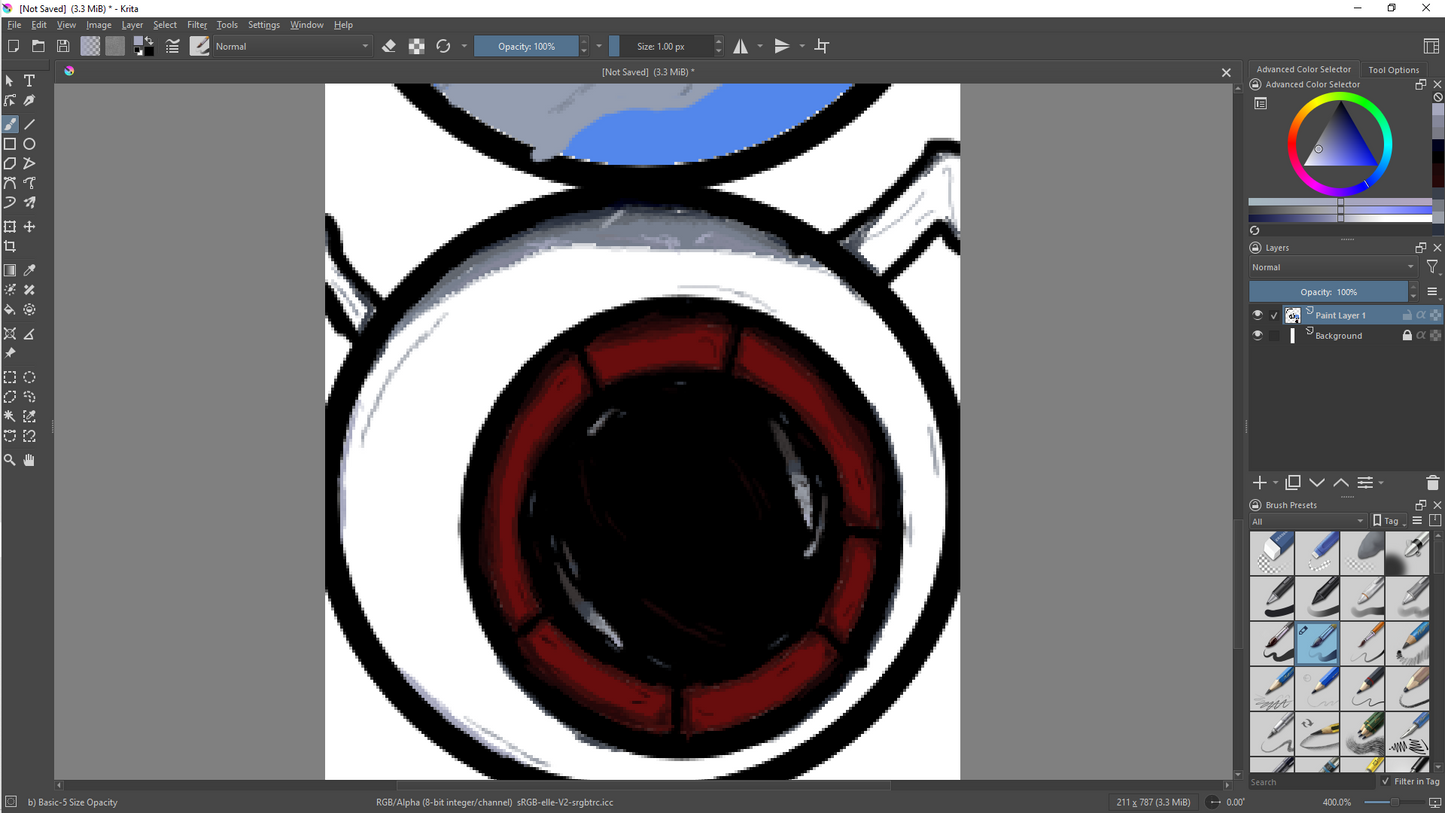1445x813 pixels.
Task: Lock the Paint Layer 1 layer
Action: (x=1408, y=314)
